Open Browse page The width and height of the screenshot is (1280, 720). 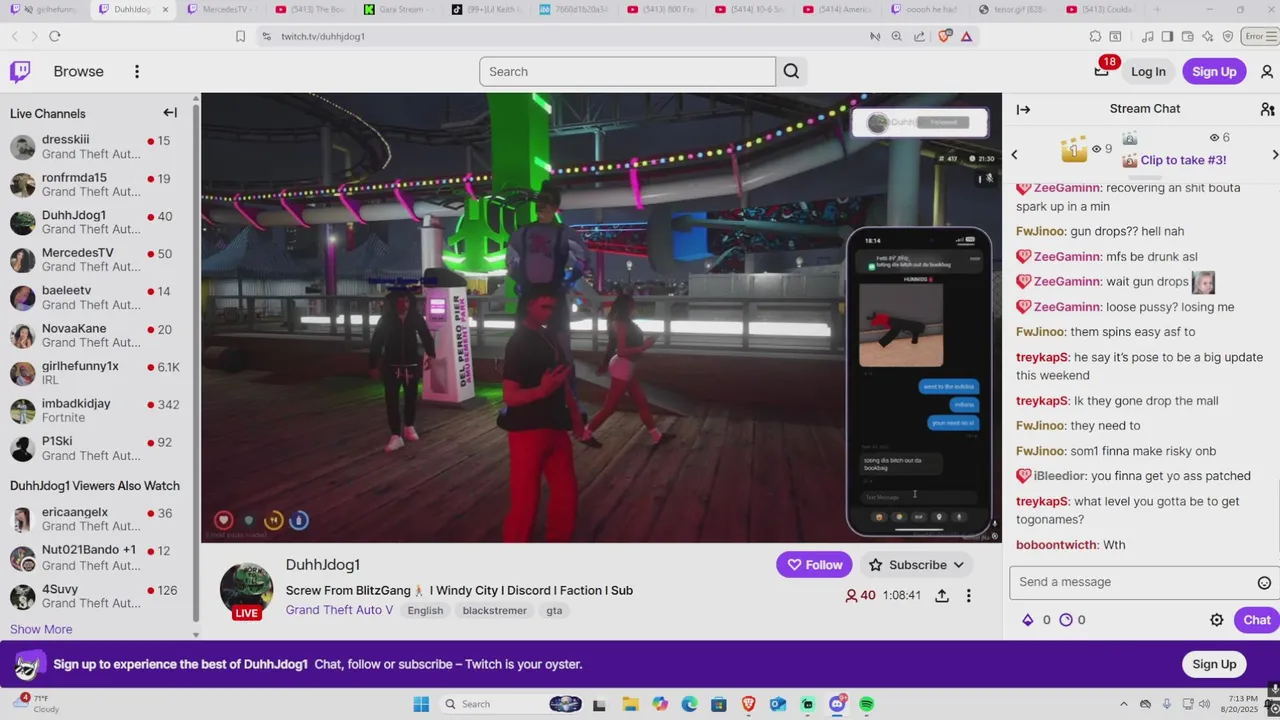(x=79, y=71)
